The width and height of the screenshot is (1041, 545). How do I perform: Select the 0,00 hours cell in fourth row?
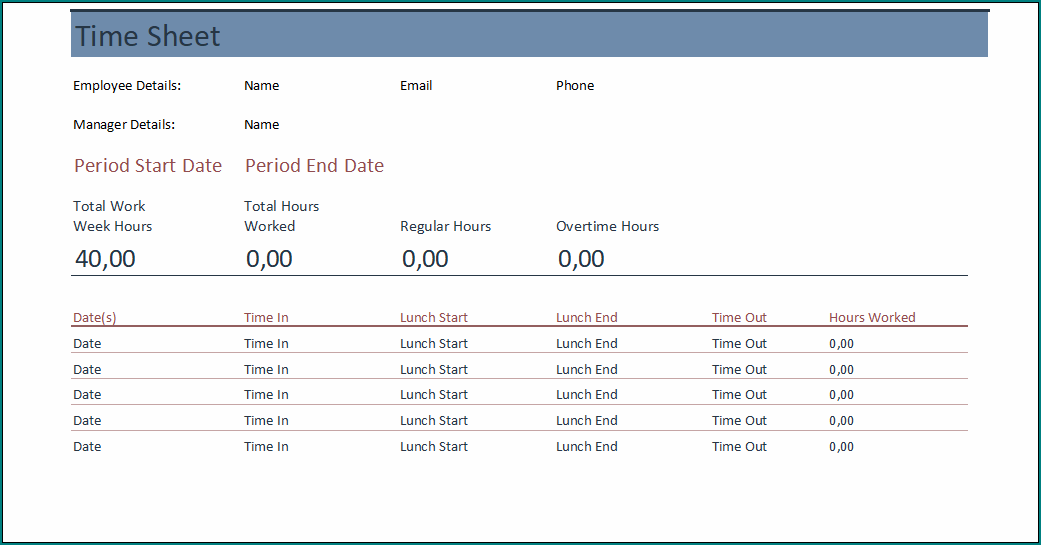(x=842, y=421)
